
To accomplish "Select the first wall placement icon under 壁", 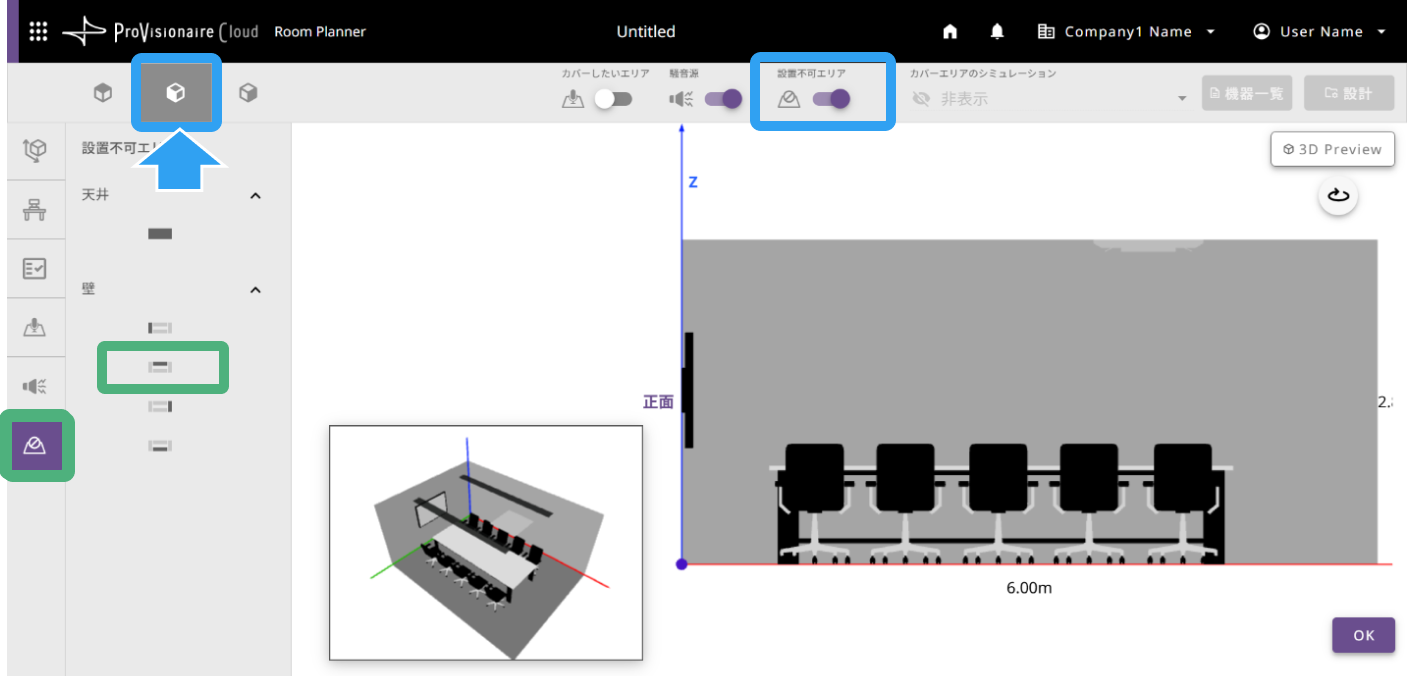I will coord(160,327).
